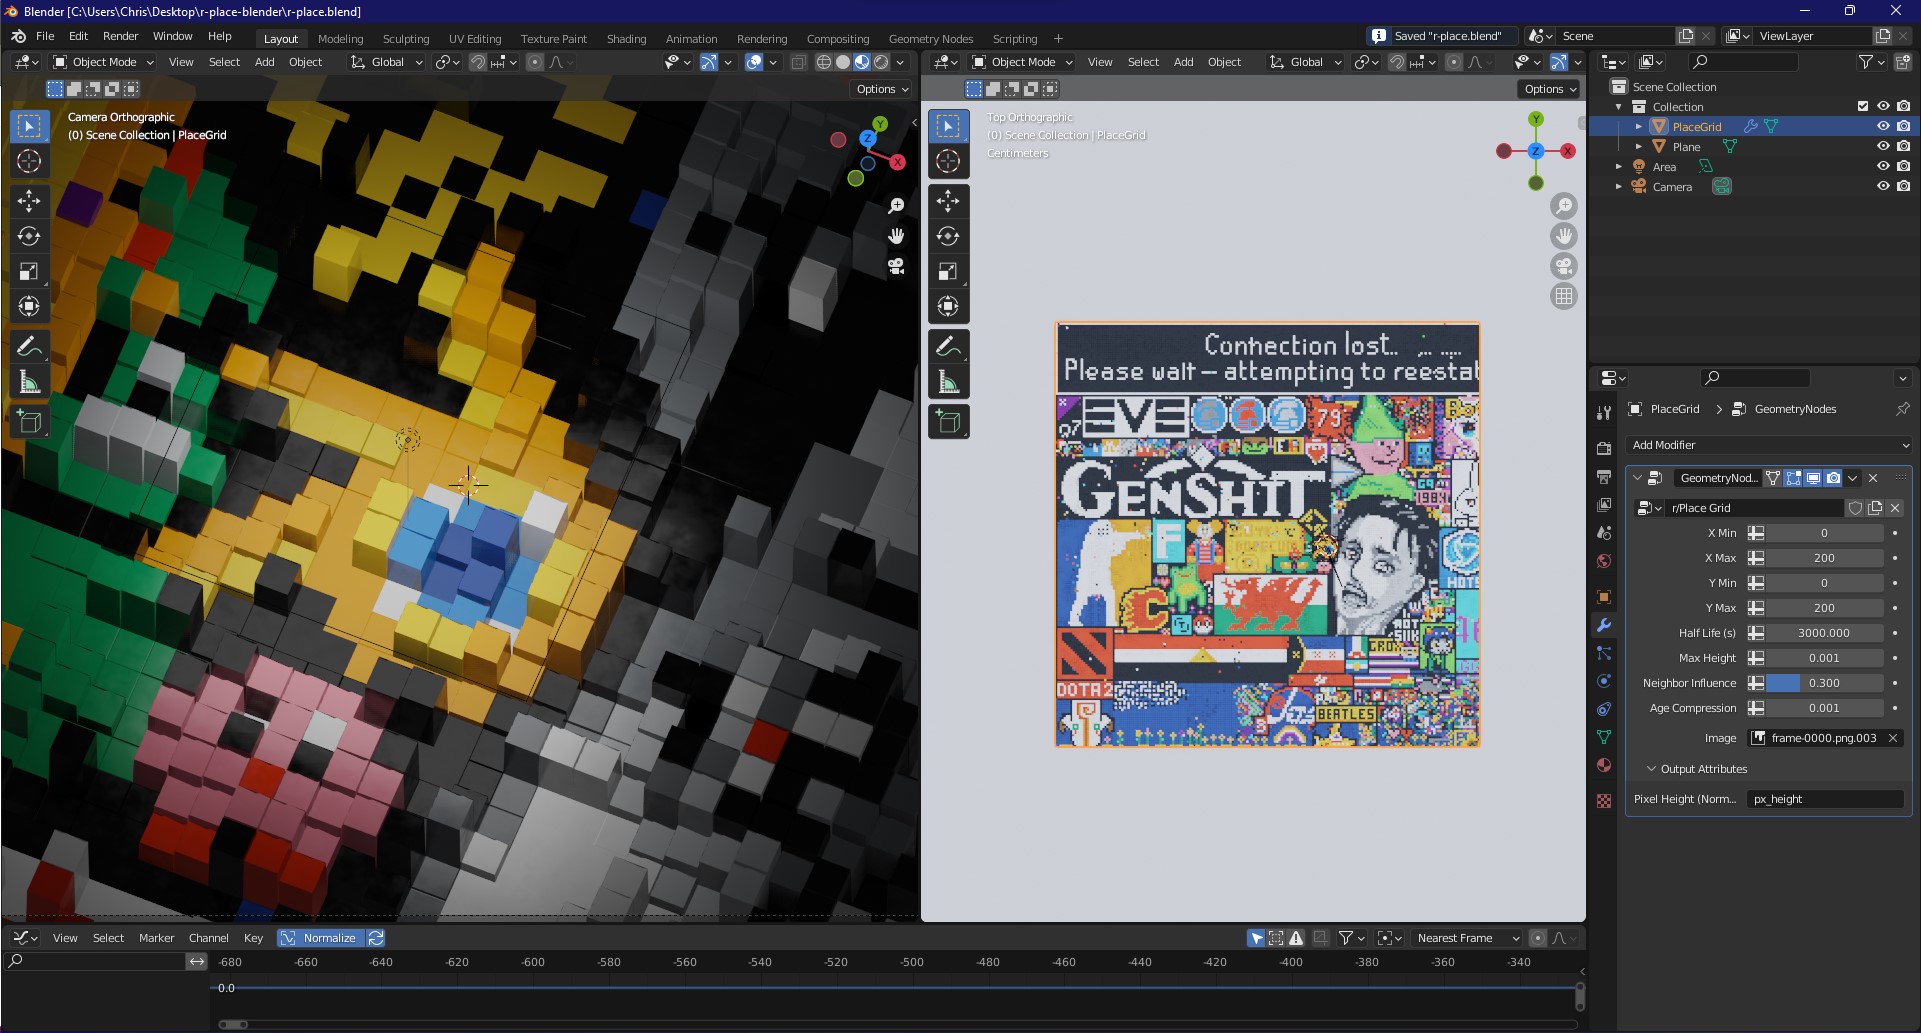Open the Add Modifier dropdown

click(x=1768, y=445)
